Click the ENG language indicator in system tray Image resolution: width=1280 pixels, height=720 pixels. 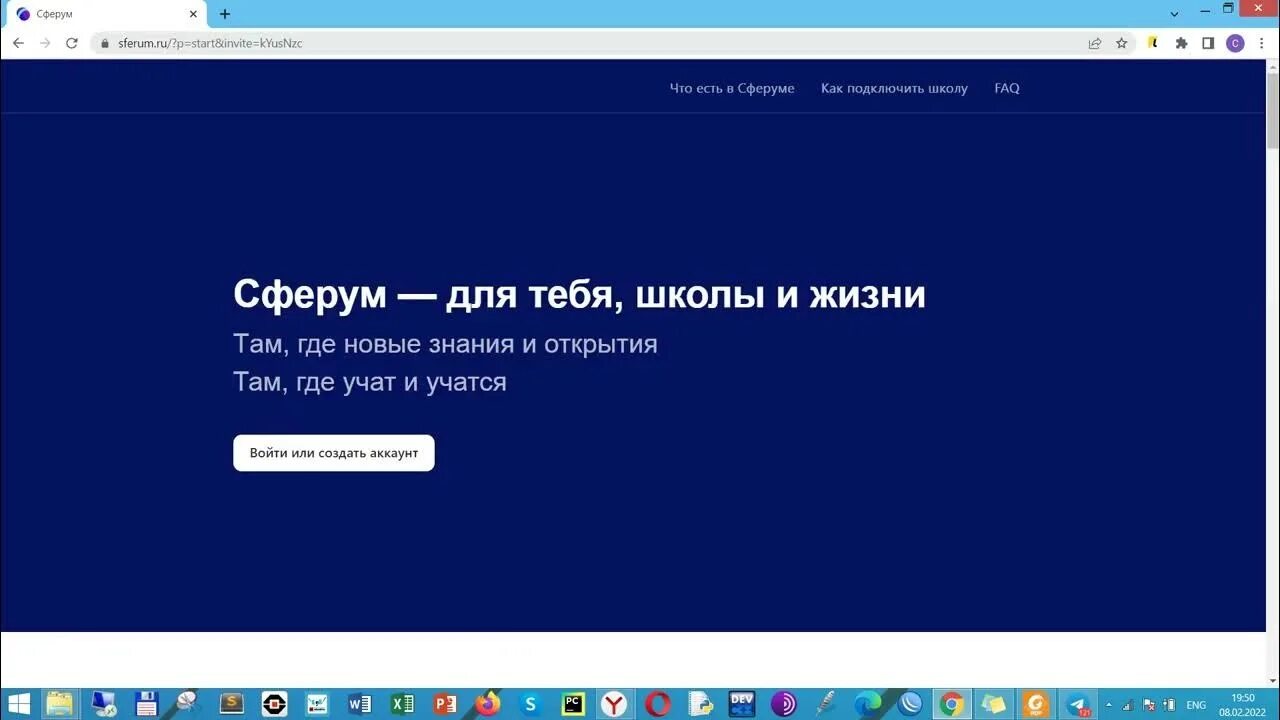1197,705
